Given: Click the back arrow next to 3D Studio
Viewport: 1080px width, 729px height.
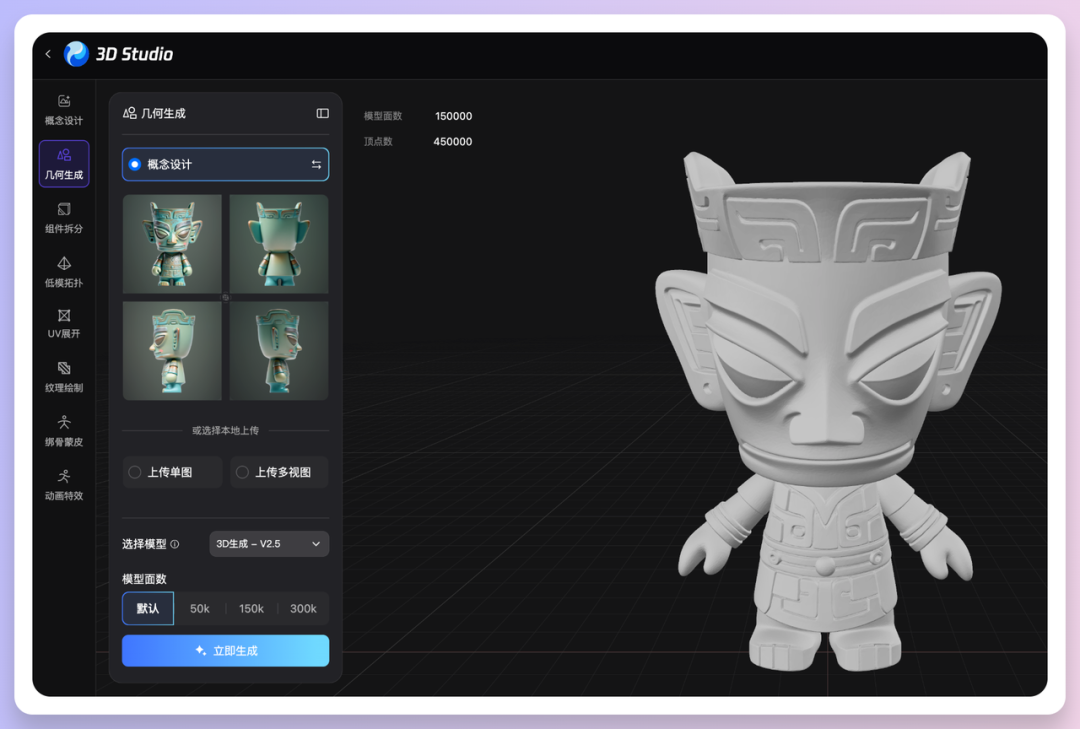Looking at the screenshot, I should [48, 54].
